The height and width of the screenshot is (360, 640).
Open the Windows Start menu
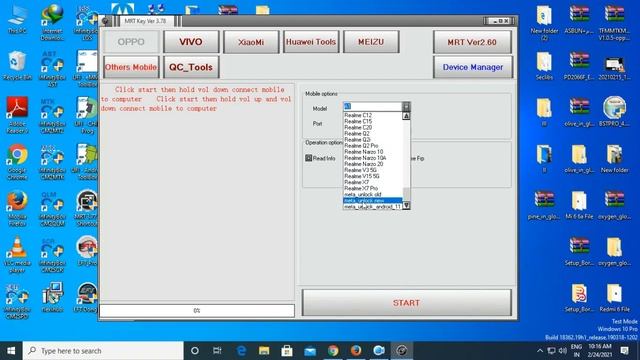(x=11, y=351)
